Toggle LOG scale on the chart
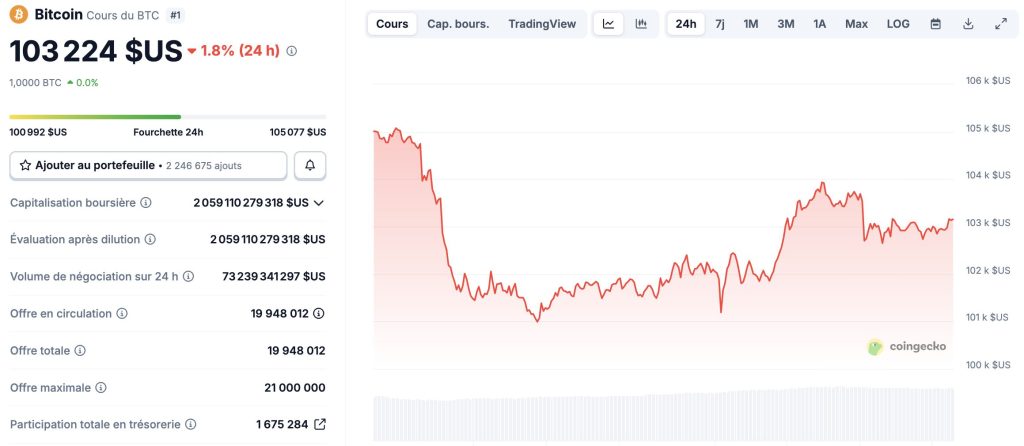The image size is (1024, 446). coord(898,24)
